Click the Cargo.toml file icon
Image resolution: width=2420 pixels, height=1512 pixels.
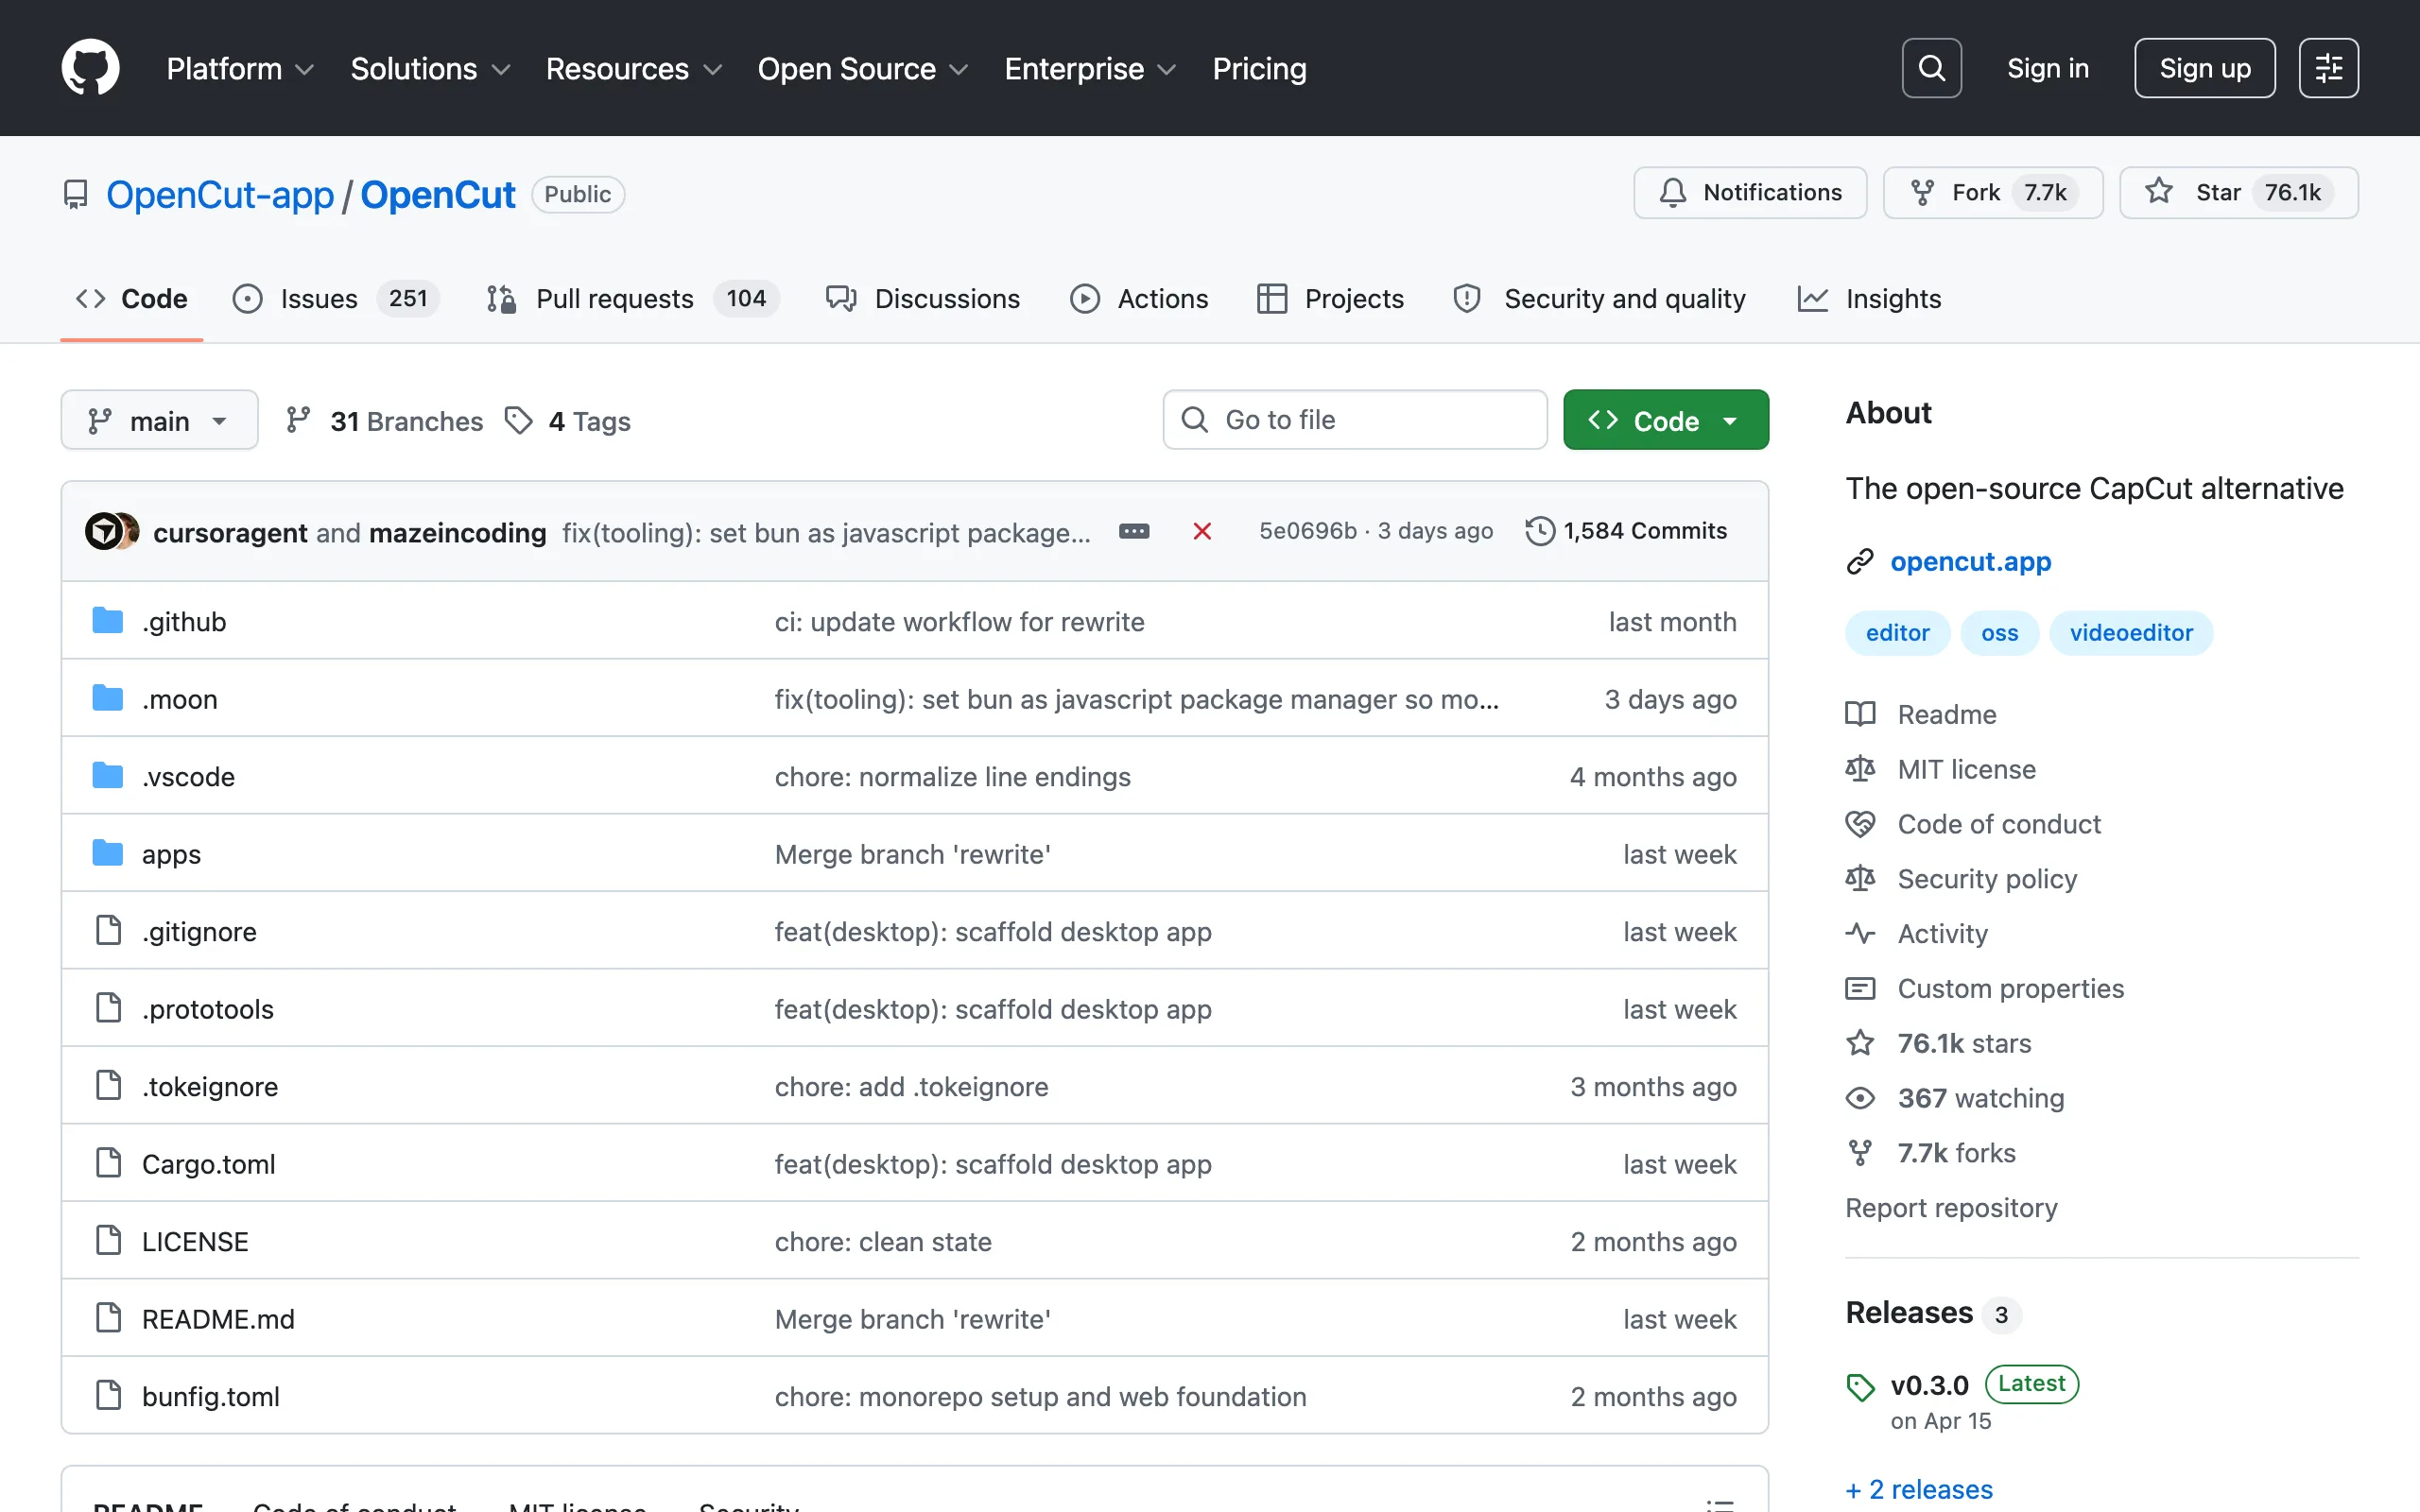click(108, 1163)
